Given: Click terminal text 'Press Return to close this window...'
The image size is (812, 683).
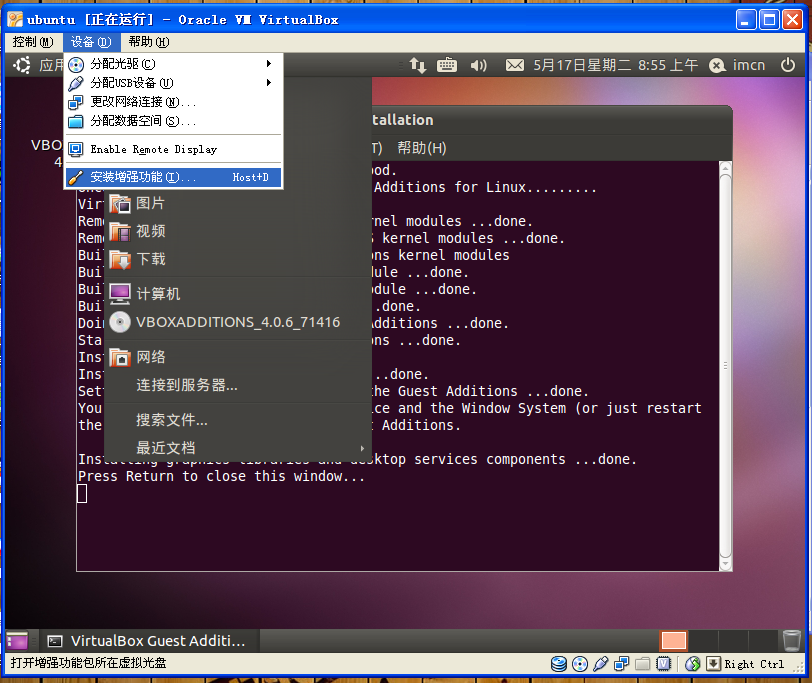Looking at the screenshot, I should [222, 476].
